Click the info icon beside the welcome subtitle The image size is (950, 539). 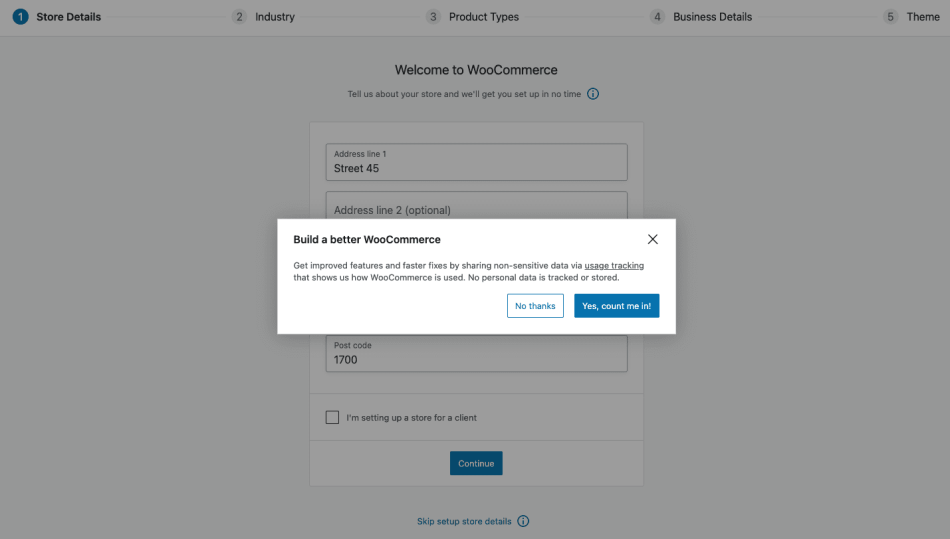click(x=593, y=94)
